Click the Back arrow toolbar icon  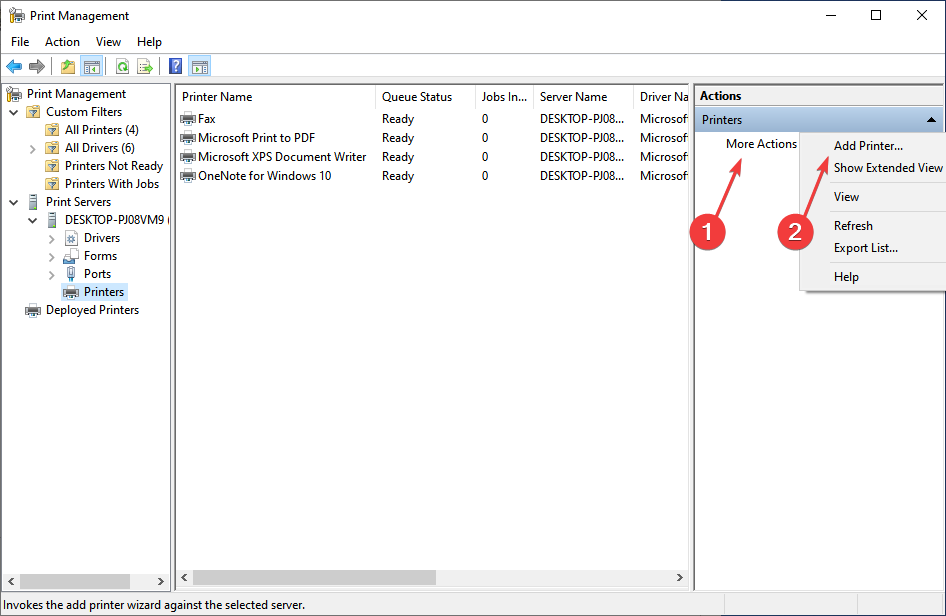pos(14,66)
